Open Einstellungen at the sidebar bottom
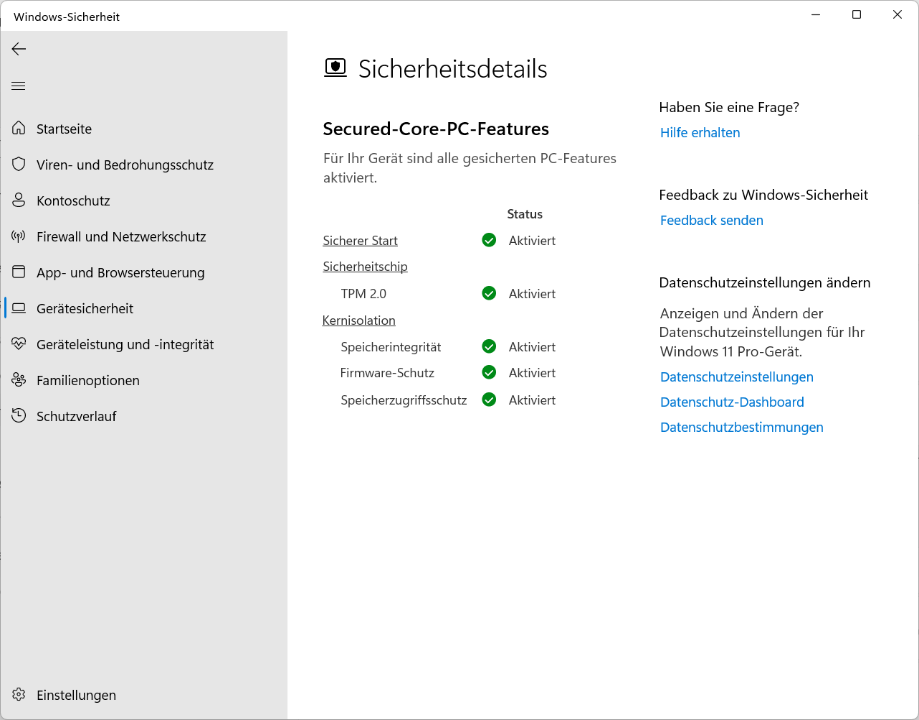 (x=76, y=695)
